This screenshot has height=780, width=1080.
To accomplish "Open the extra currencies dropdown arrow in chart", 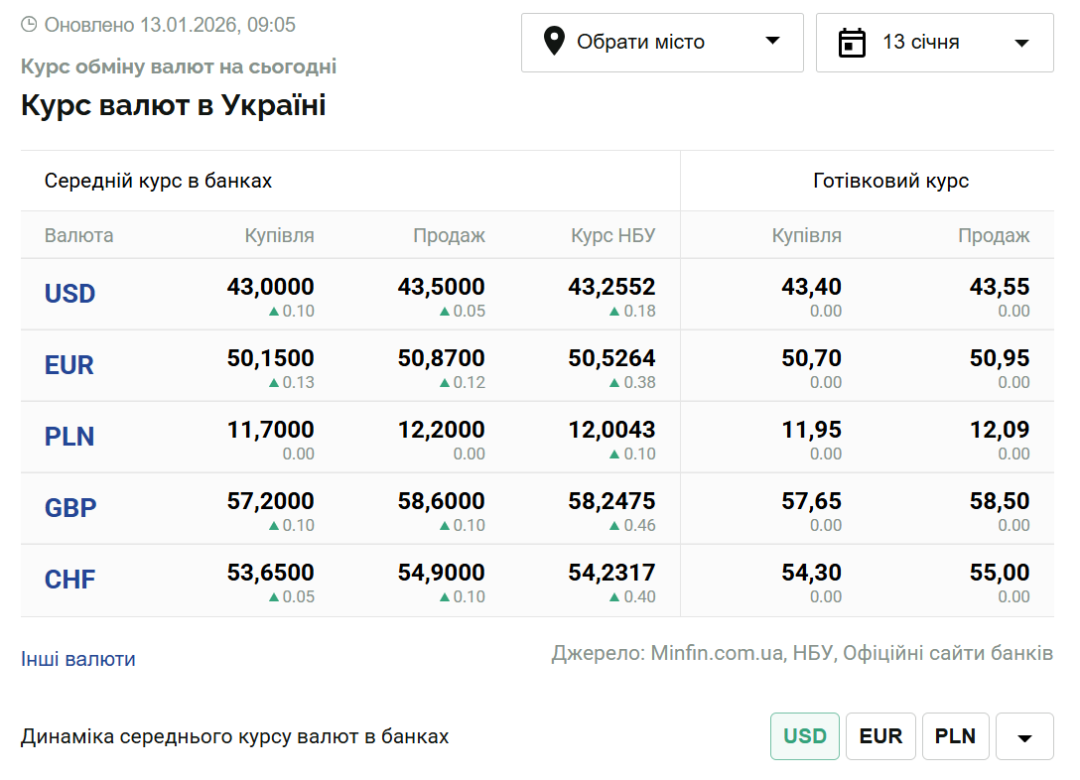I will (x=1024, y=737).
